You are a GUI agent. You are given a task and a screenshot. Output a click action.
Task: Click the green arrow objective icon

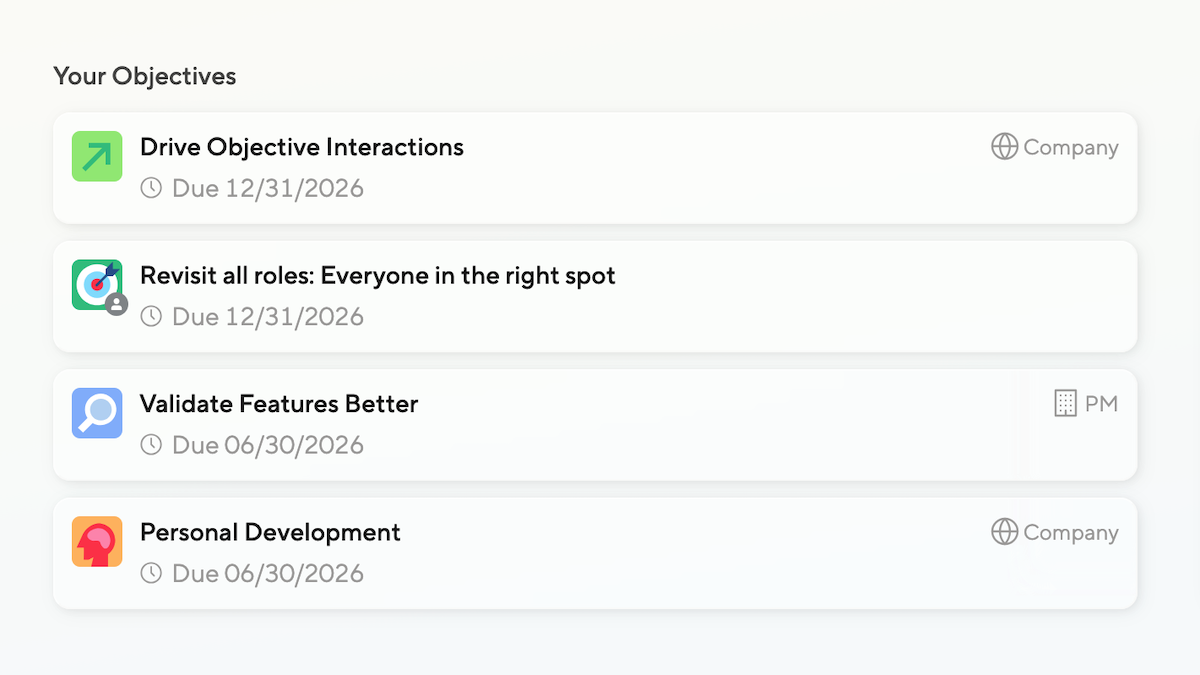click(97, 156)
